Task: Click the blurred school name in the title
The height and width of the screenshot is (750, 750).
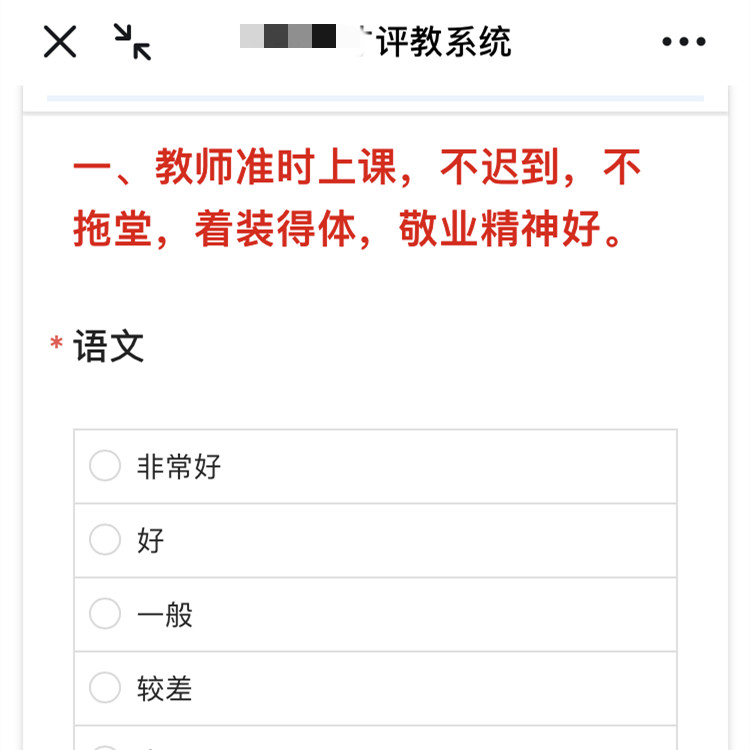Action: 300,38
